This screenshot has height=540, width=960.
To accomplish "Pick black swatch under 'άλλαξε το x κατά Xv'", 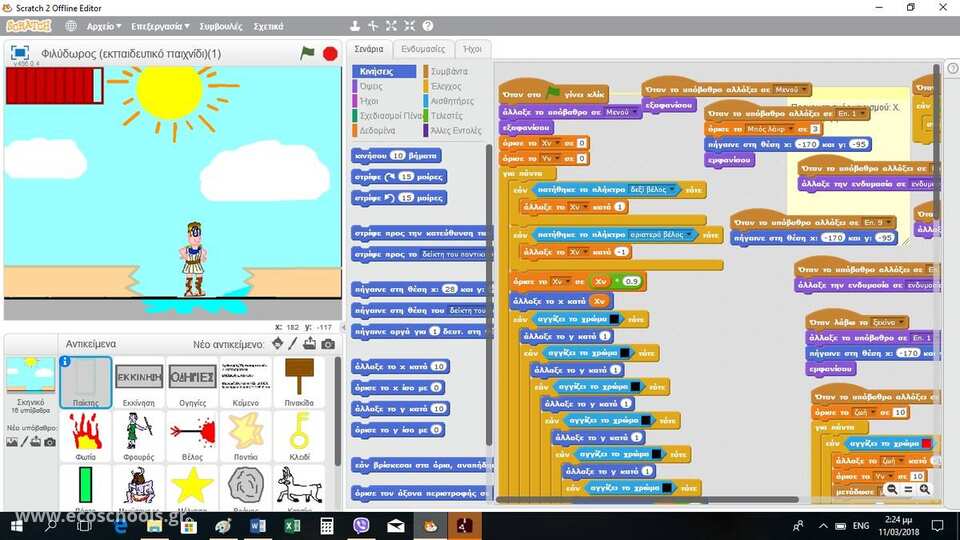I will pos(614,320).
